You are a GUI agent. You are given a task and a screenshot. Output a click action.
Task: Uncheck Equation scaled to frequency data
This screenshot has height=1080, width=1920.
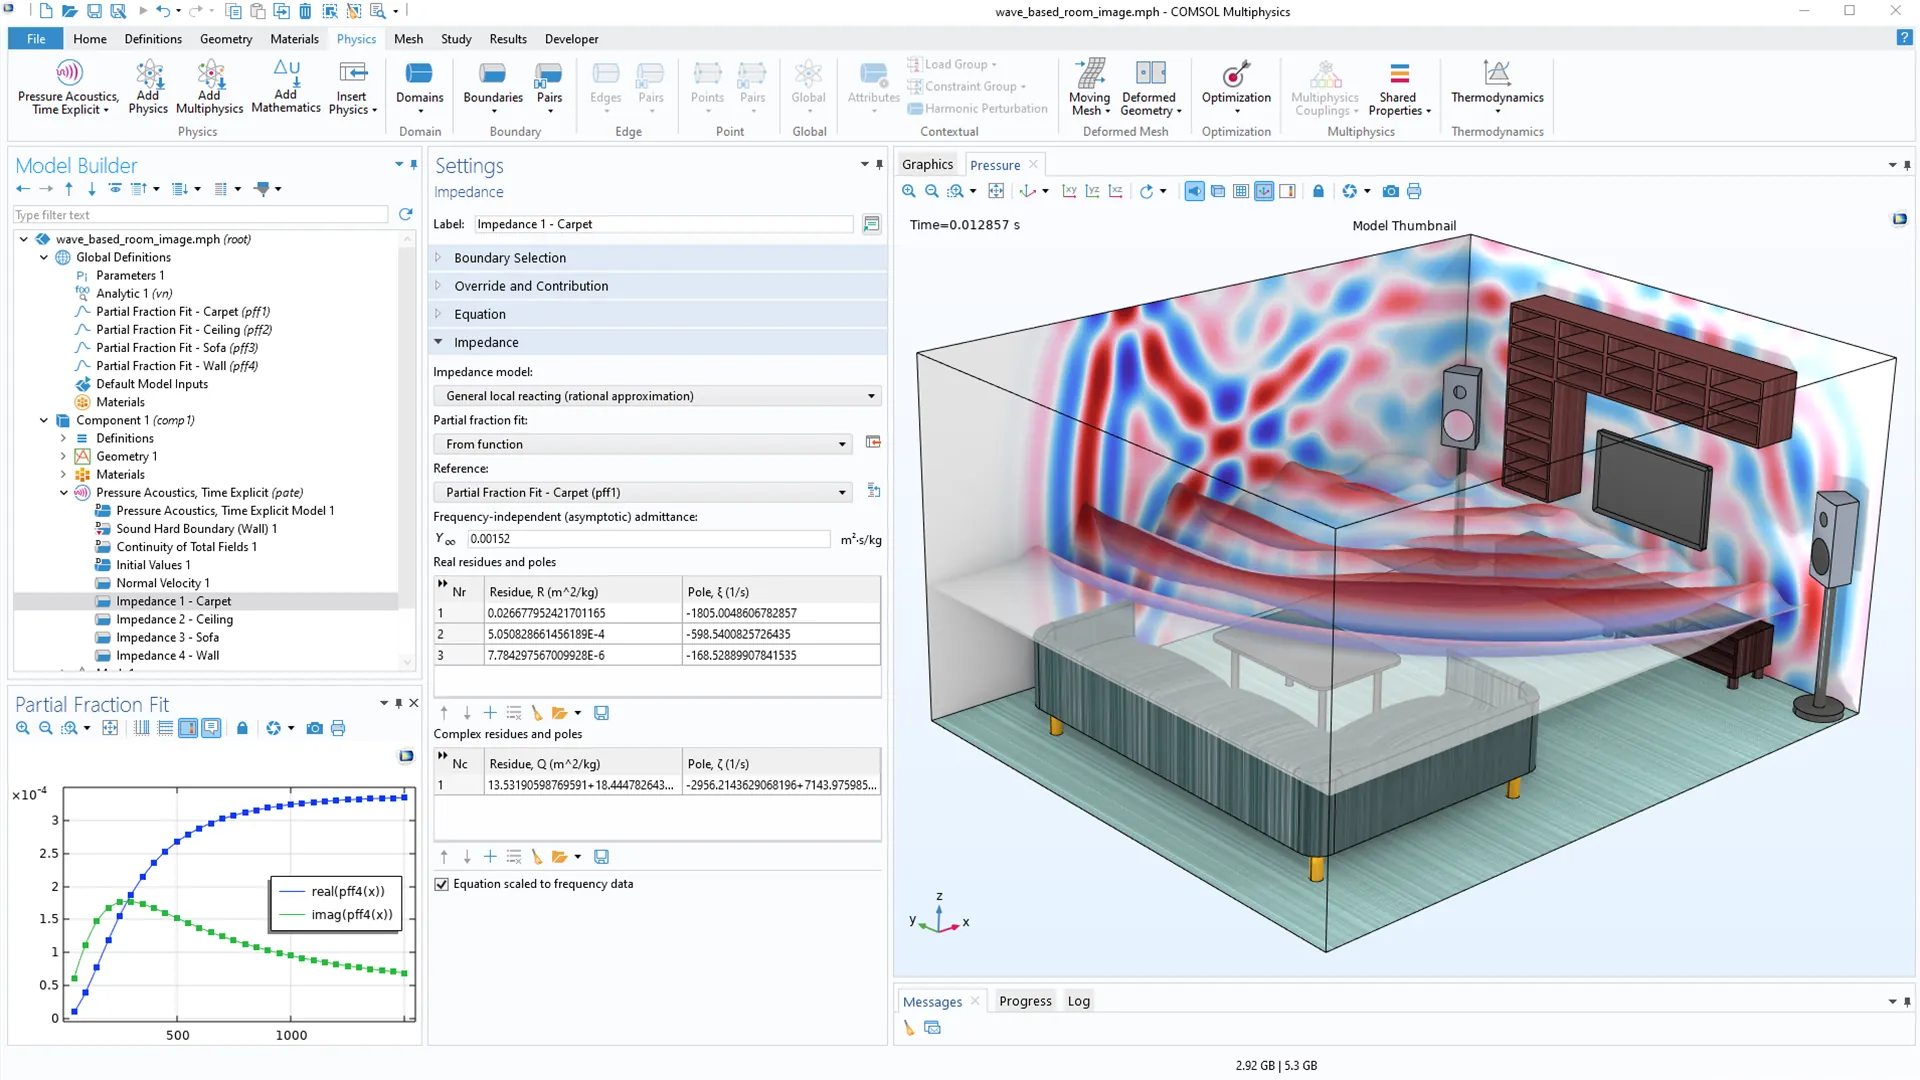pos(442,884)
